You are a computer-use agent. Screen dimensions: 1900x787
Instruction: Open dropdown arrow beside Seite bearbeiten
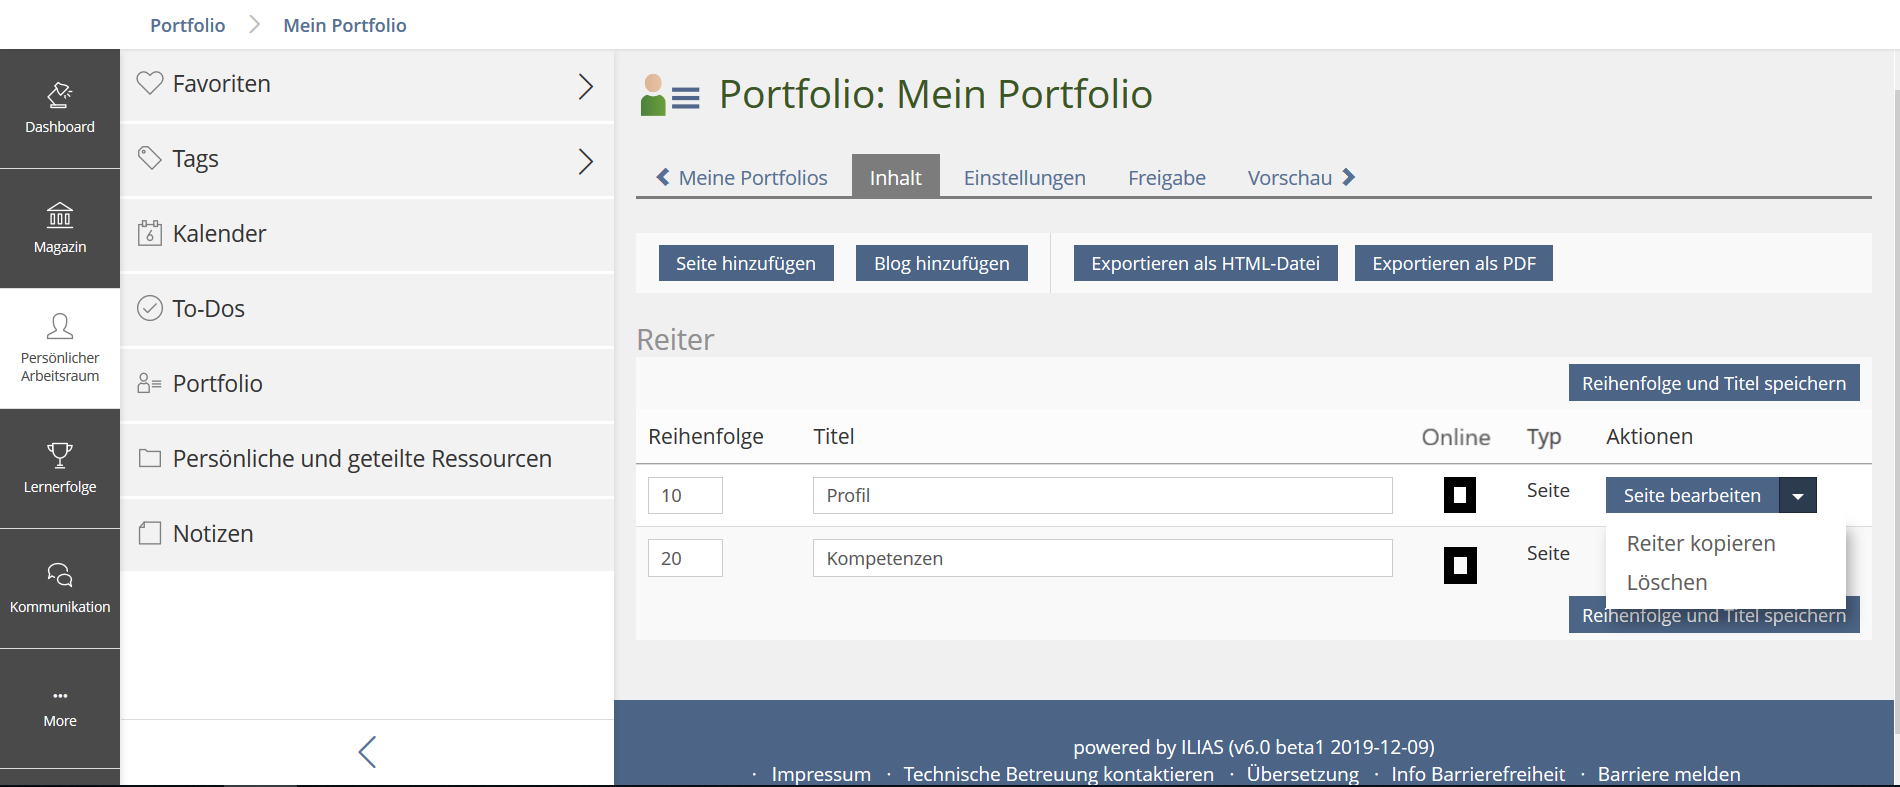point(1798,496)
